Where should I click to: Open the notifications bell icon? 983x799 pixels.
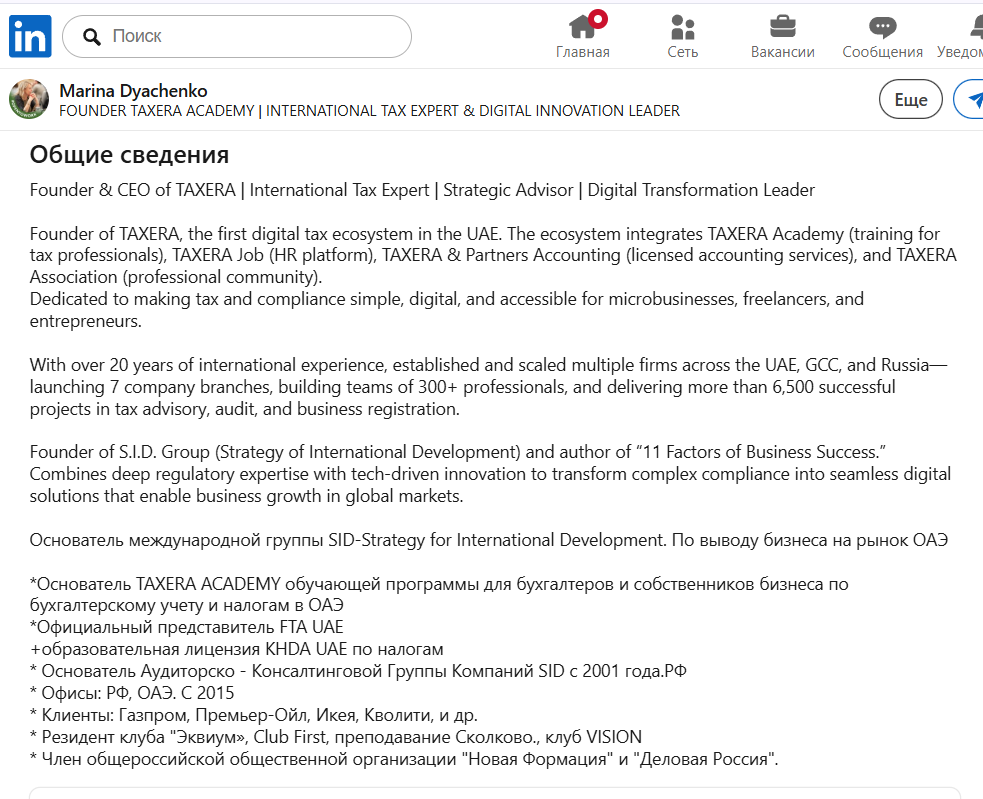(972, 27)
